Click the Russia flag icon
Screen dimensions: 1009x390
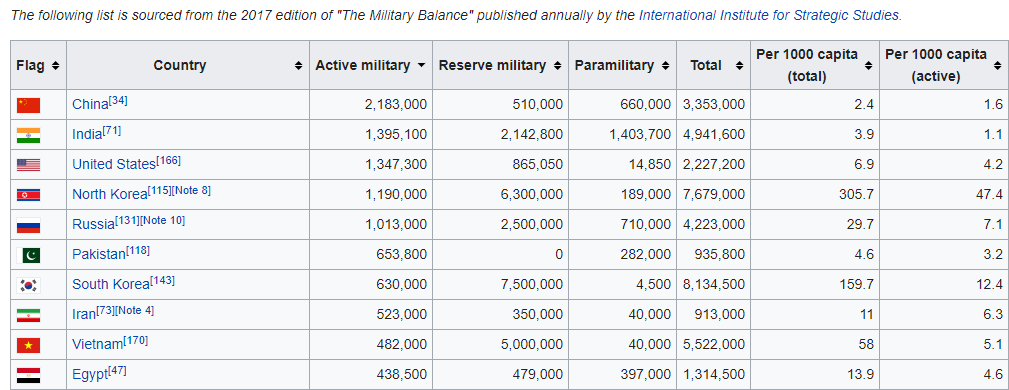28,225
